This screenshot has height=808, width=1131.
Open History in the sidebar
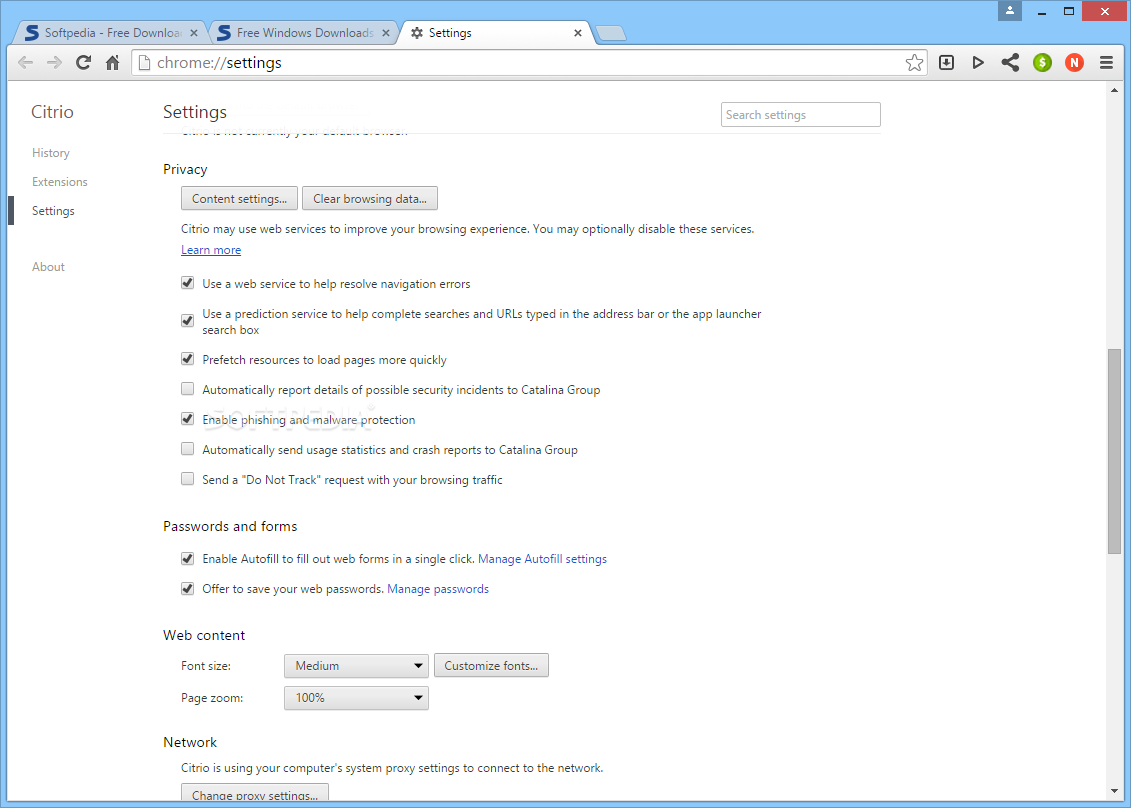pos(50,153)
